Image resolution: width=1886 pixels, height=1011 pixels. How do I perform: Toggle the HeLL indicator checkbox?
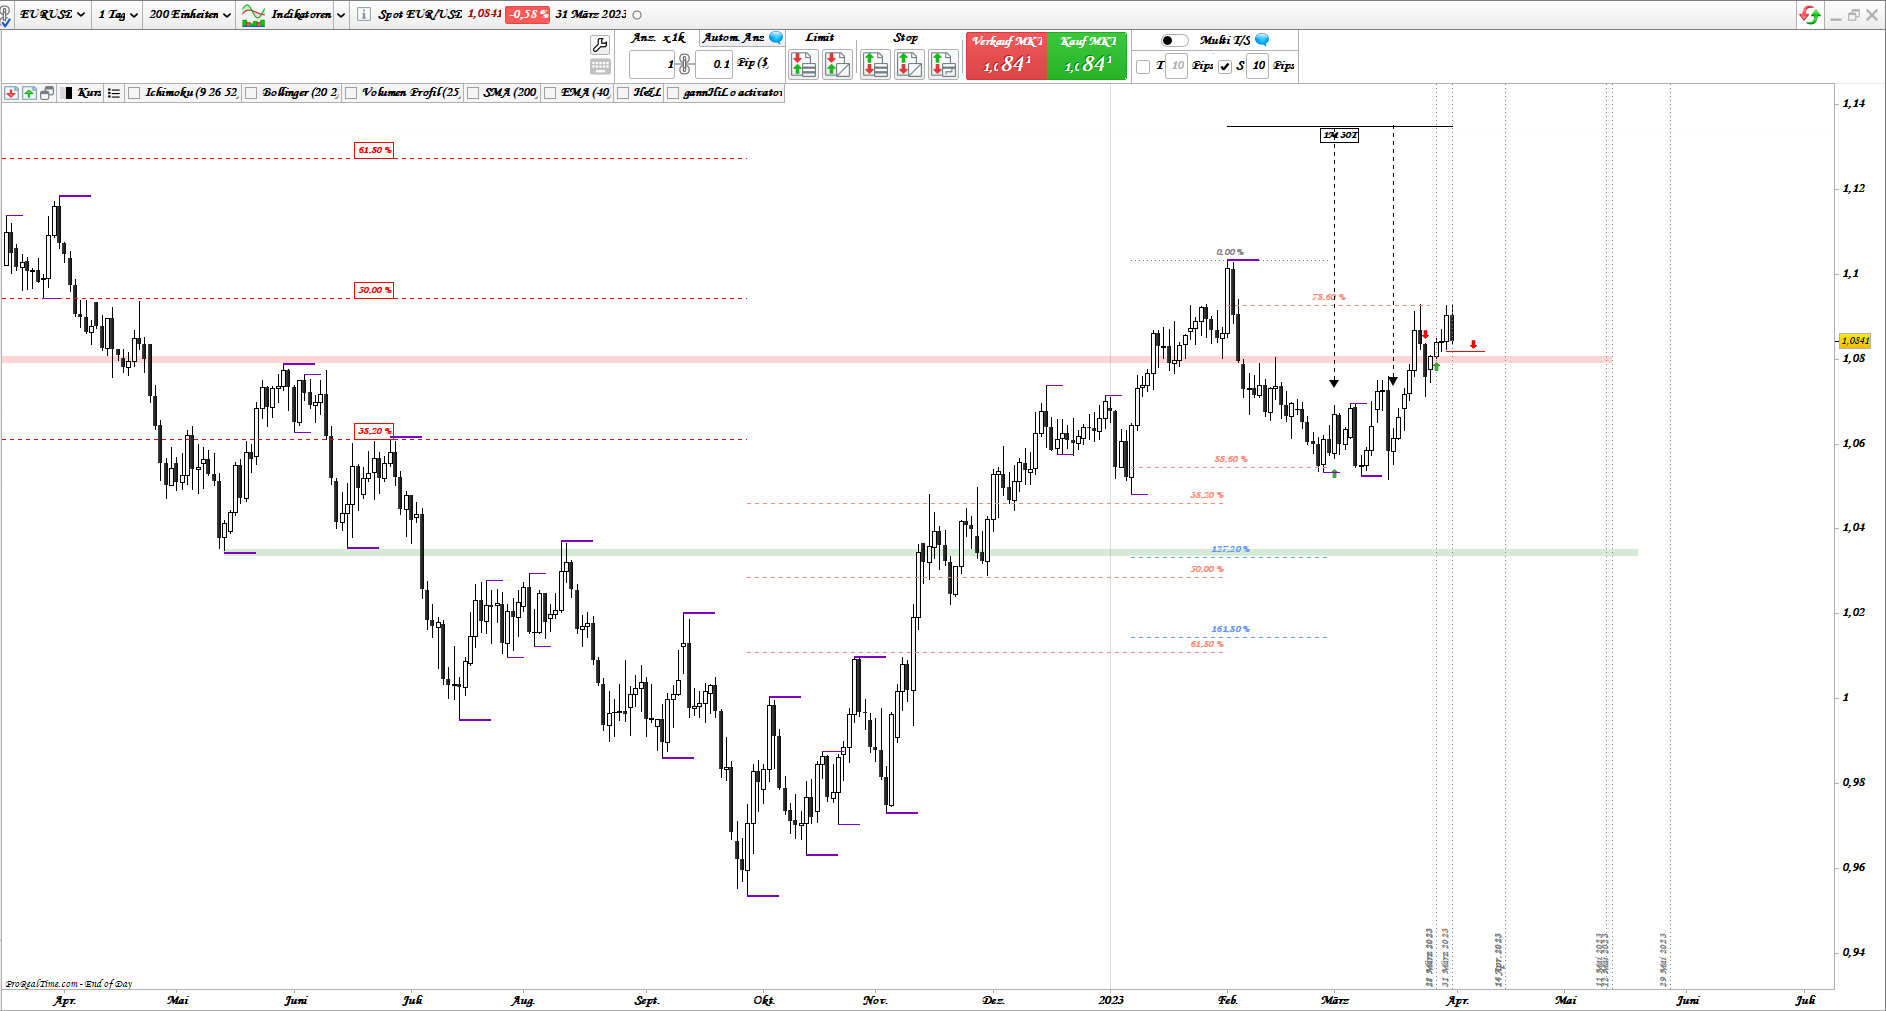coord(623,93)
